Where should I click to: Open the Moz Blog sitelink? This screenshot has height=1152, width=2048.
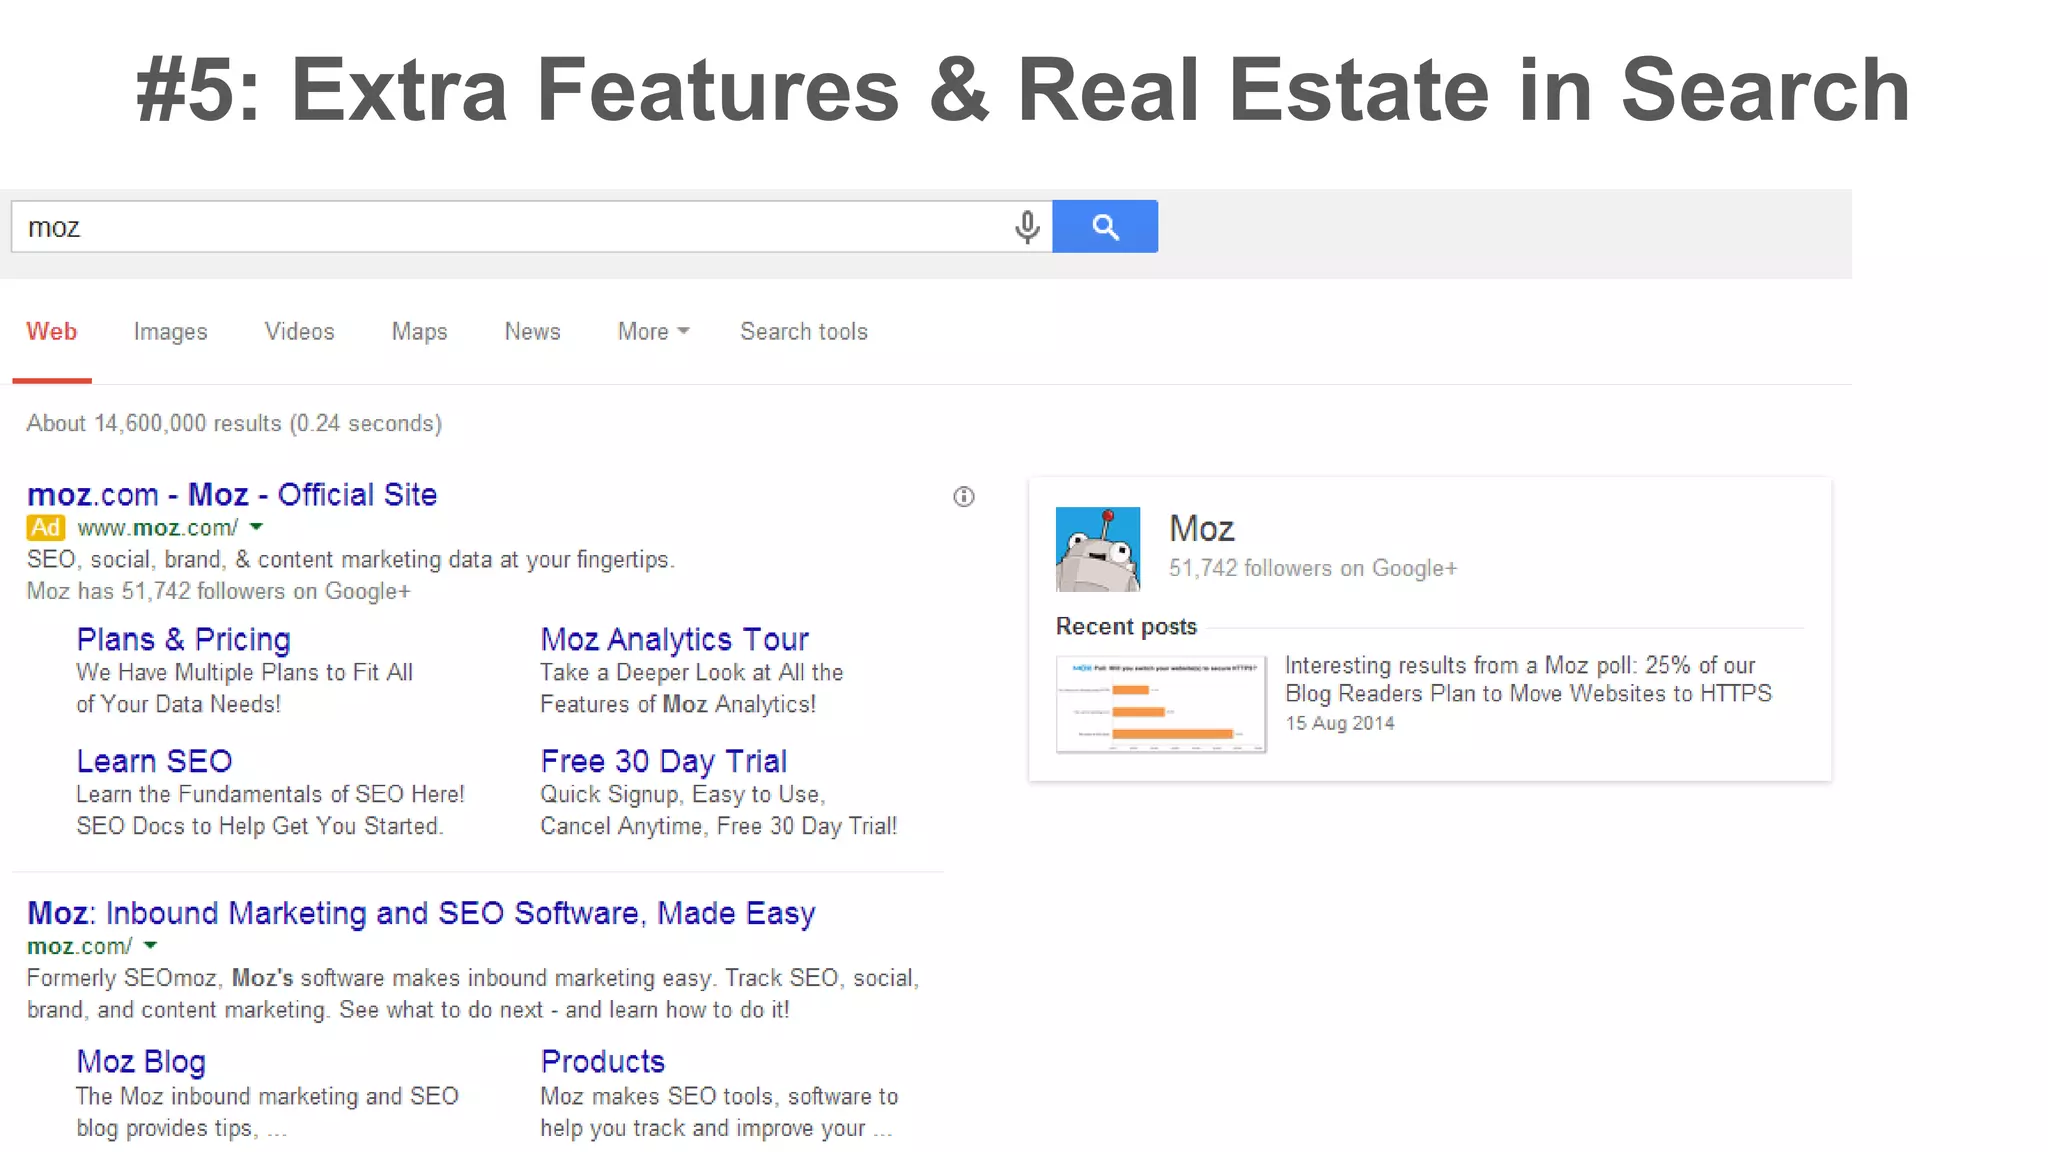[x=141, y=1062]
